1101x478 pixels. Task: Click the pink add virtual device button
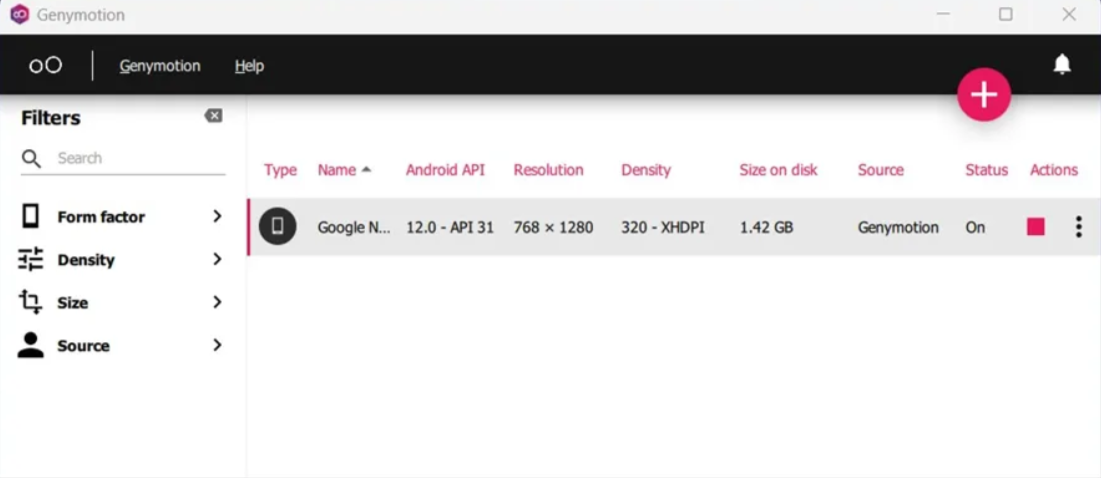(x=984, y=95)
